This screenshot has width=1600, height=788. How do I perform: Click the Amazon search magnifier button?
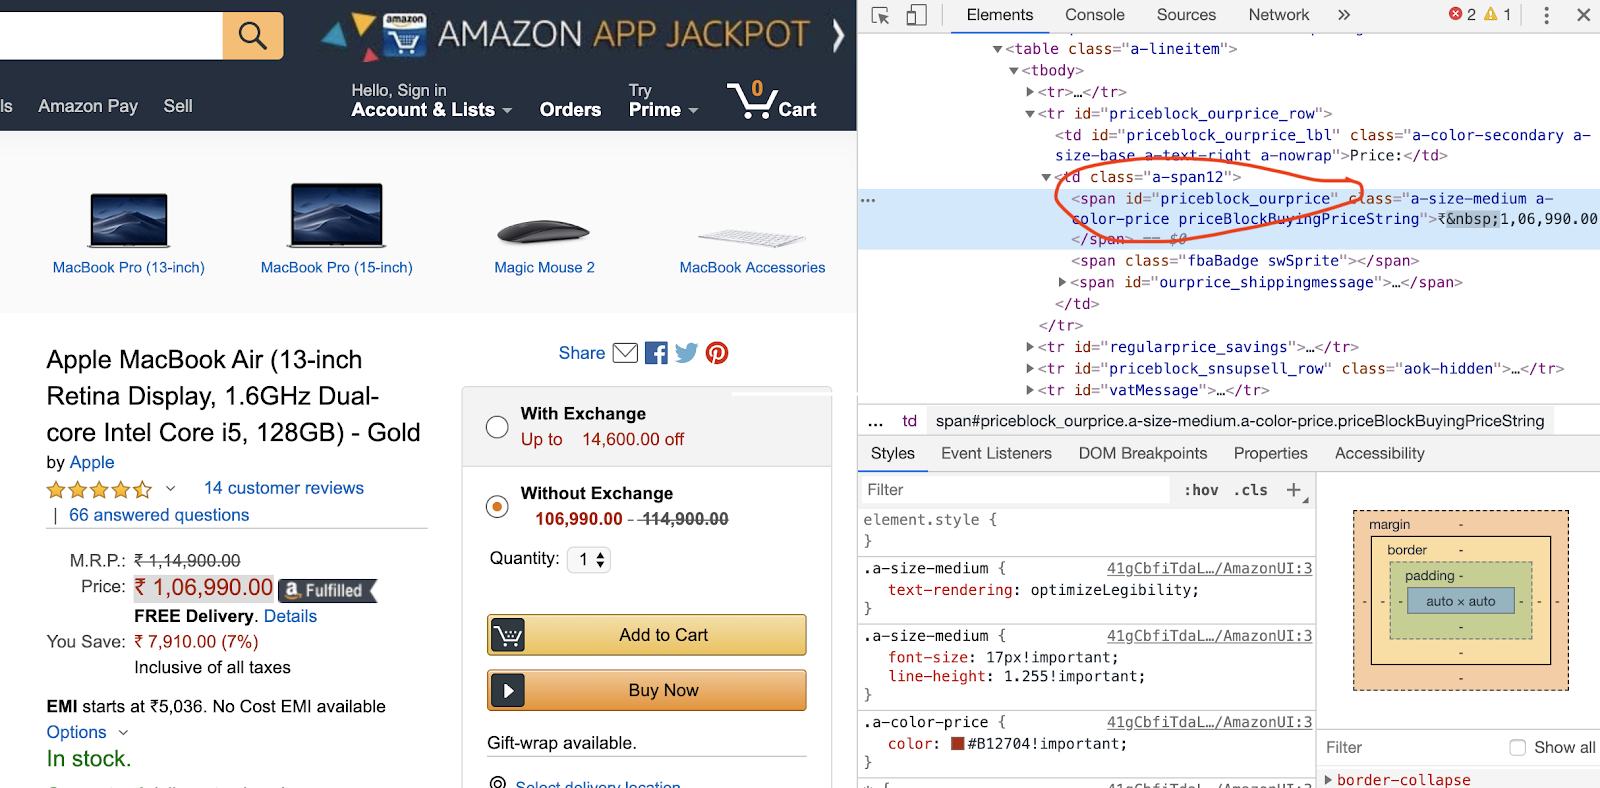coord(252,36)
